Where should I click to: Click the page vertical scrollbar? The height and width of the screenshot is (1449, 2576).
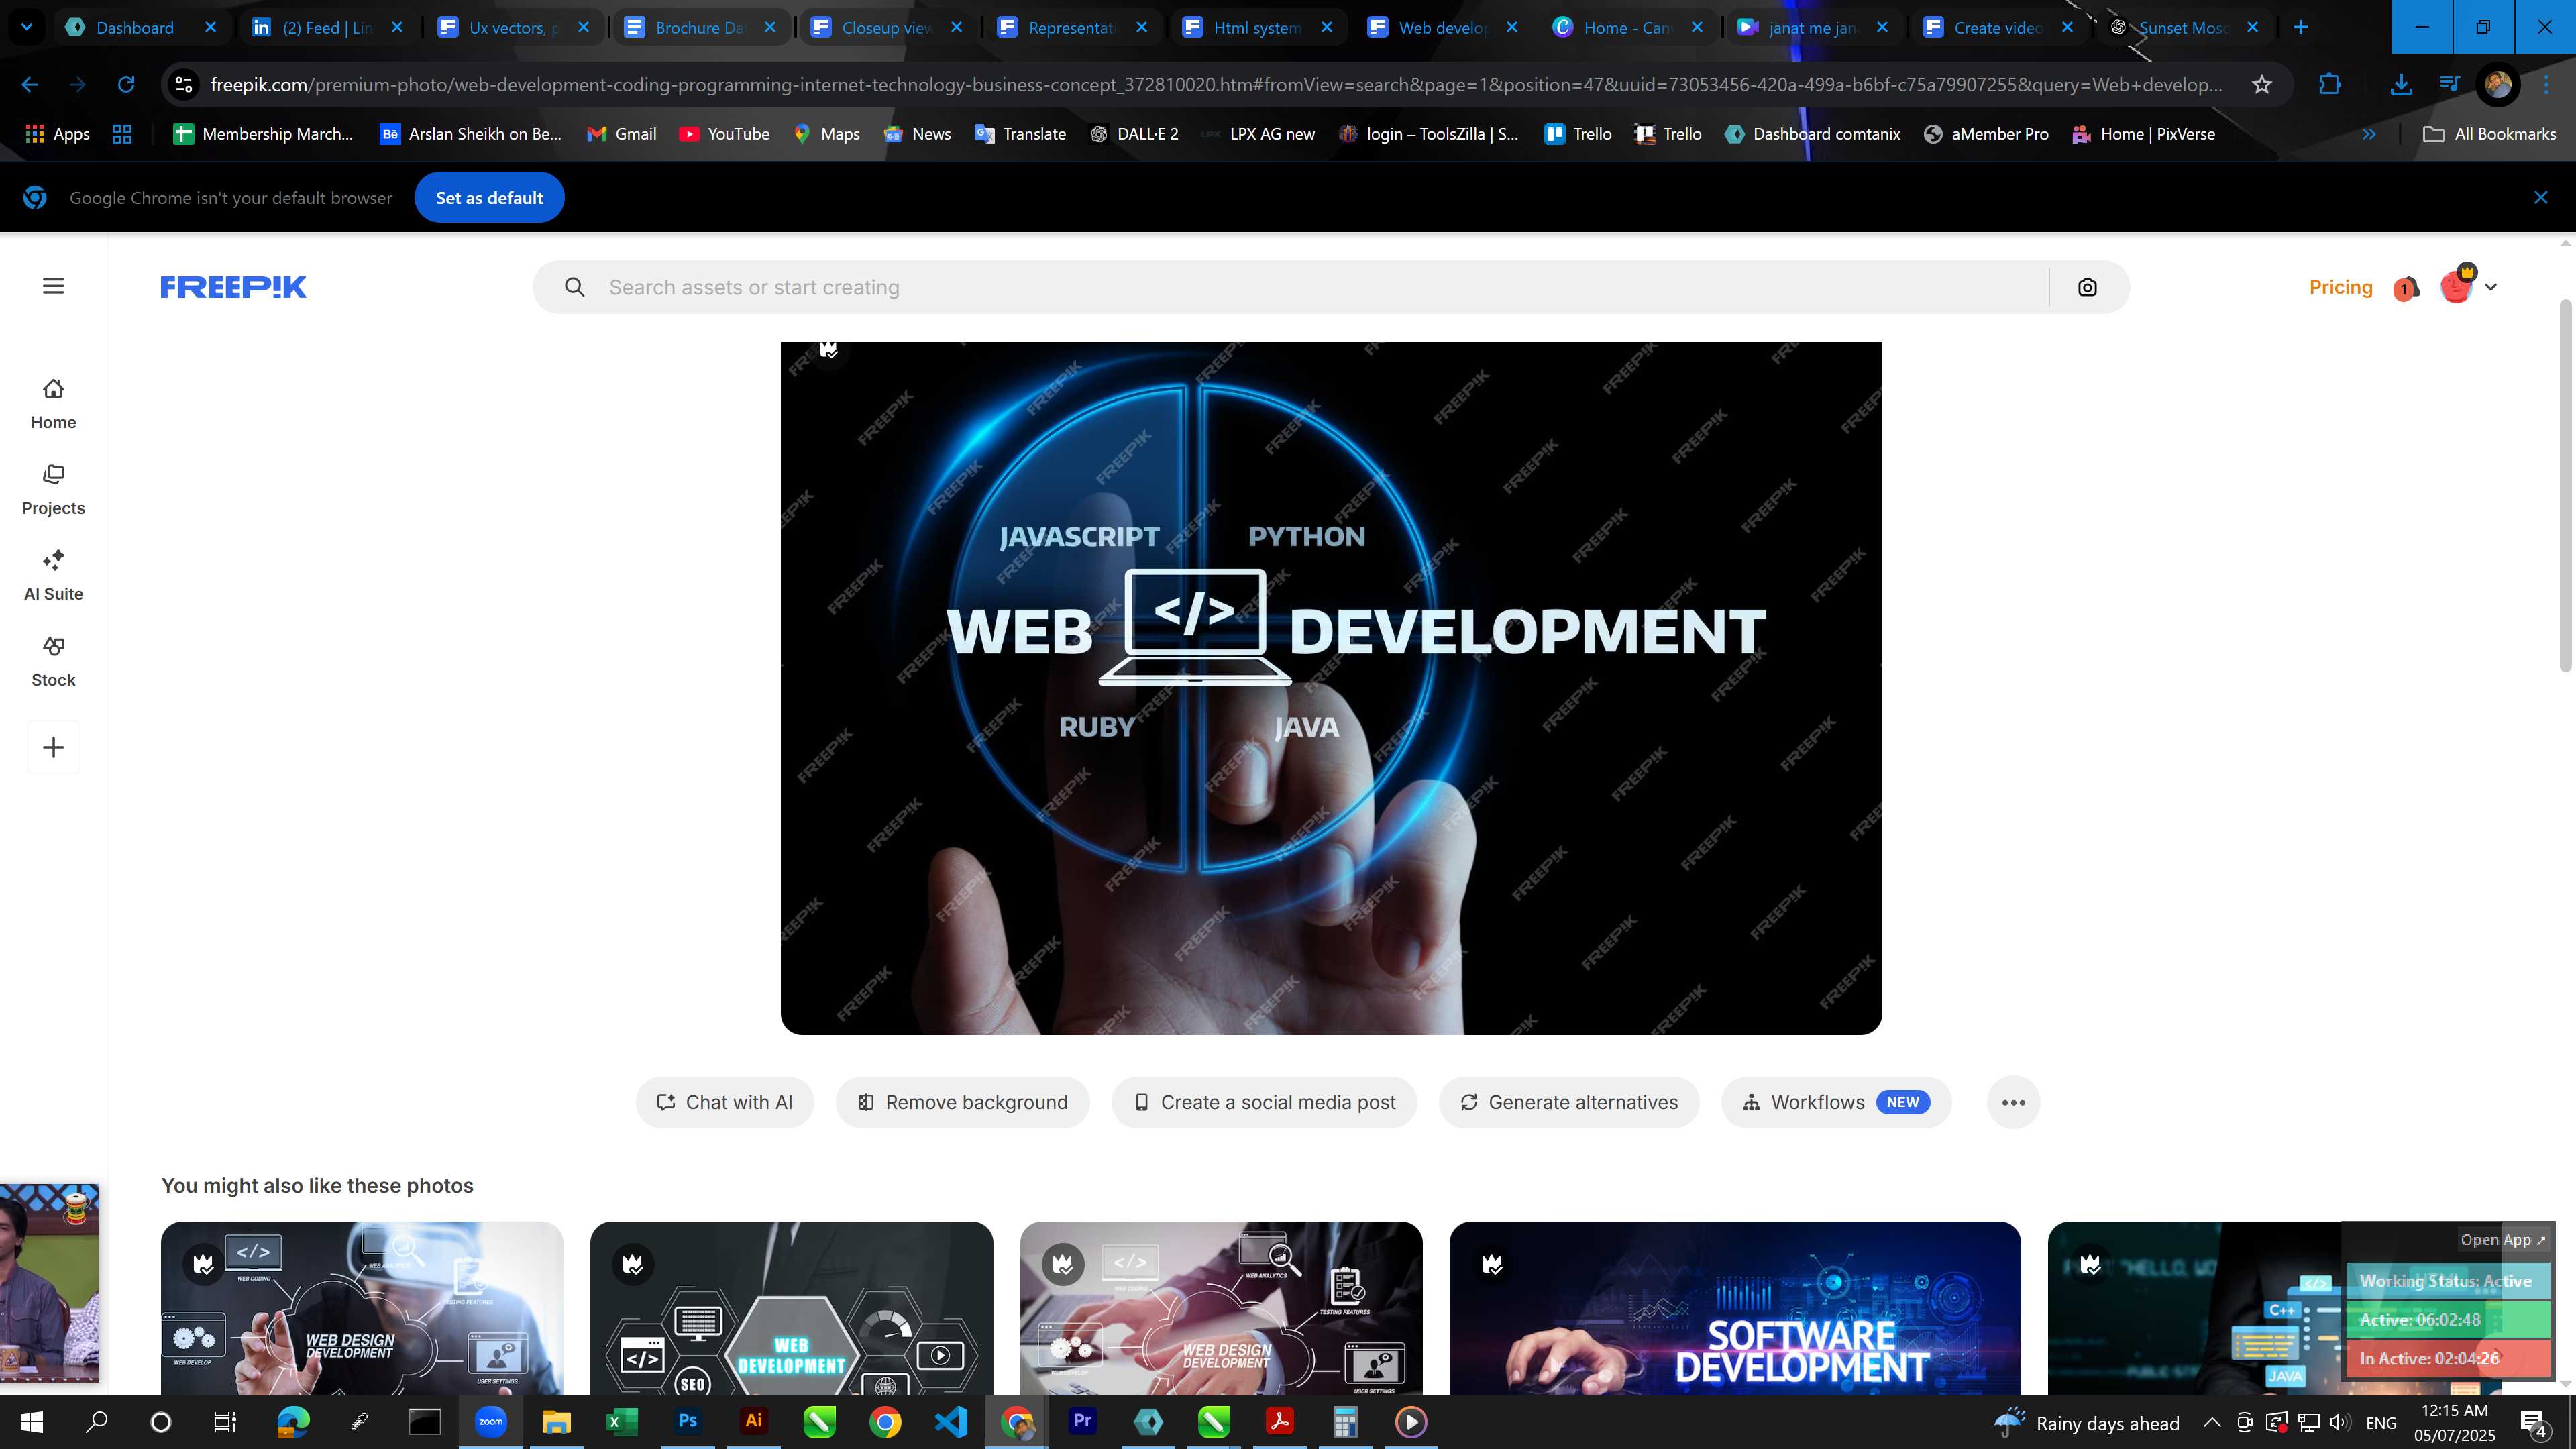pyautogui.click(x=2565, y=485)
